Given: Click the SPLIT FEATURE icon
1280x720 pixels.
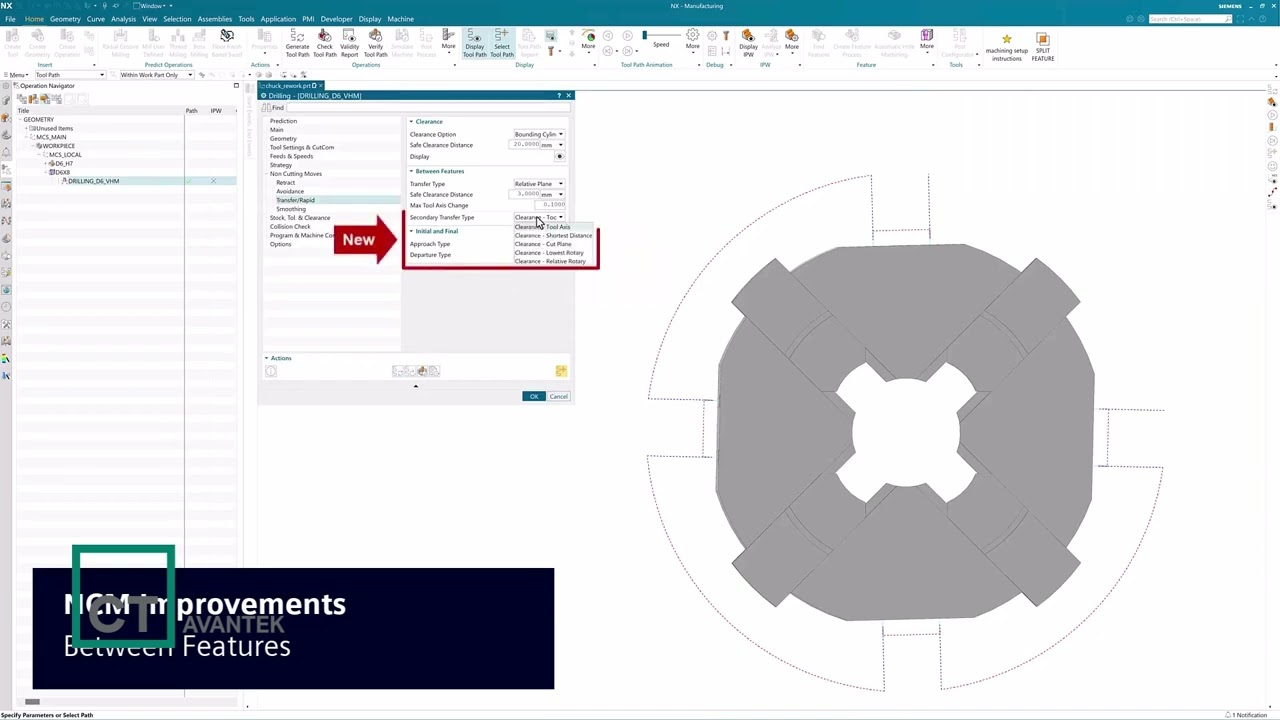Looking at the screenshot, I should (x=1042, y=40).
